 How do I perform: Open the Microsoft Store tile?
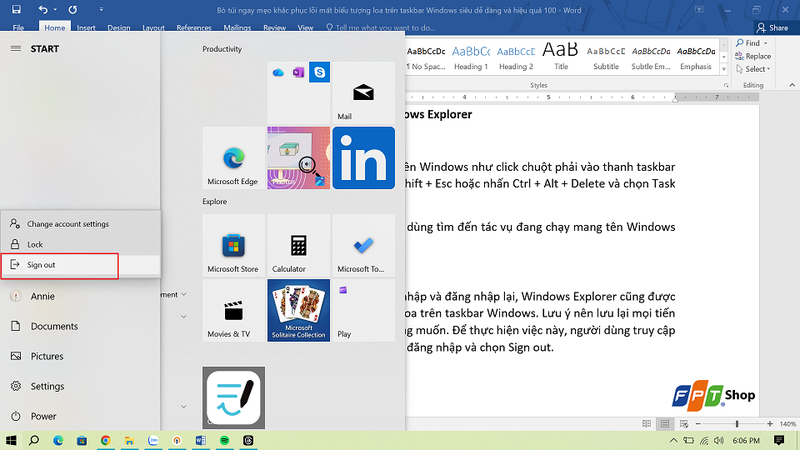coord(234,245)
